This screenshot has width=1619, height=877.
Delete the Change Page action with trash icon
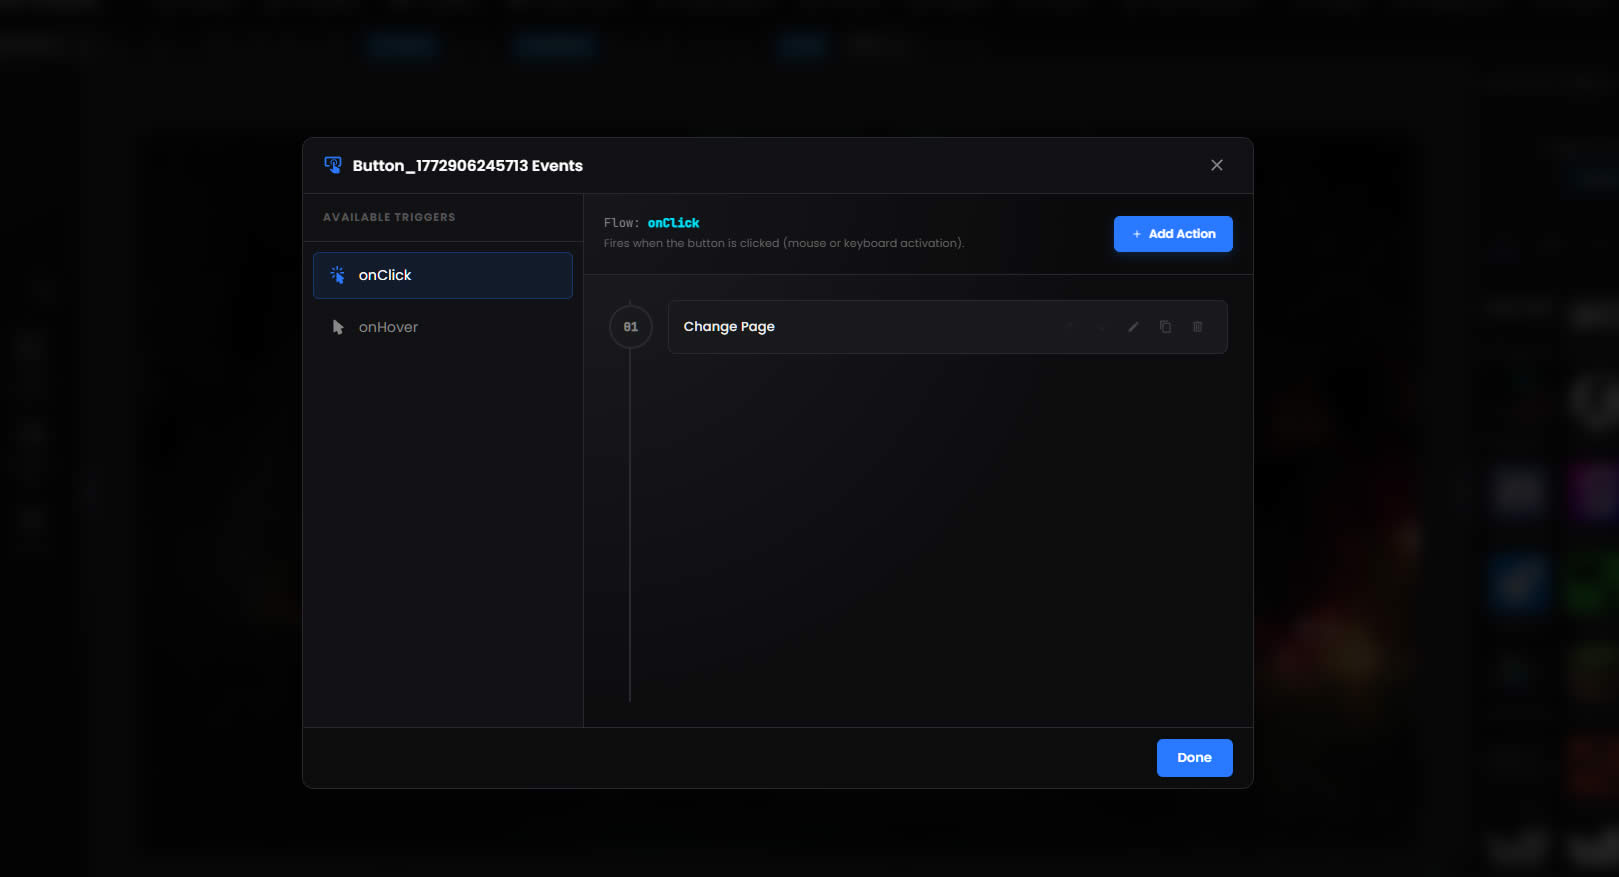point(1197,327)
